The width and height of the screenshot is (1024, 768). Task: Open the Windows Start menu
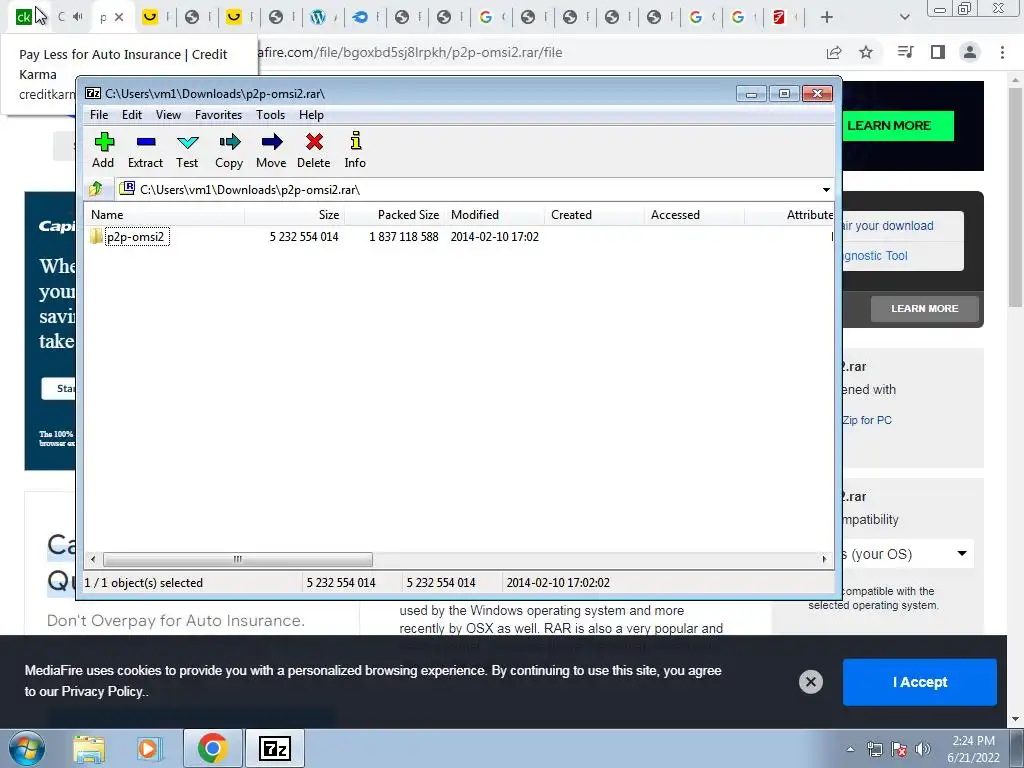click(27, 749)
